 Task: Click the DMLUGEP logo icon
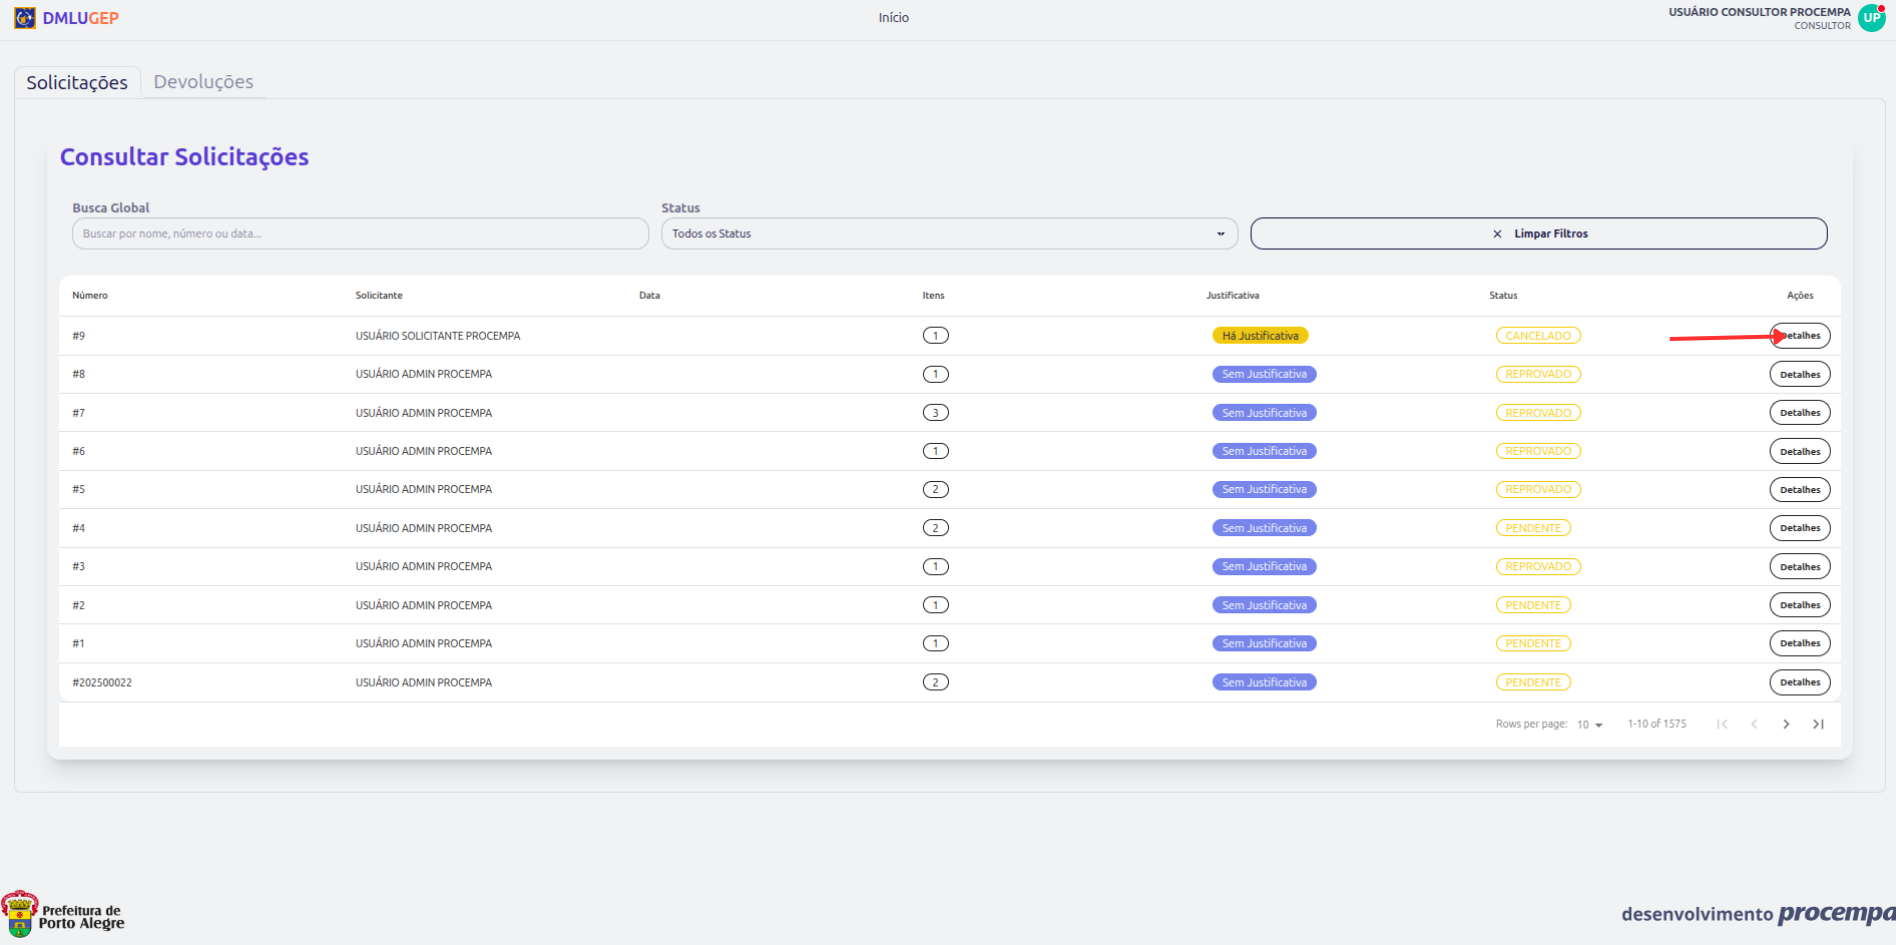click(x=25, y=18)
